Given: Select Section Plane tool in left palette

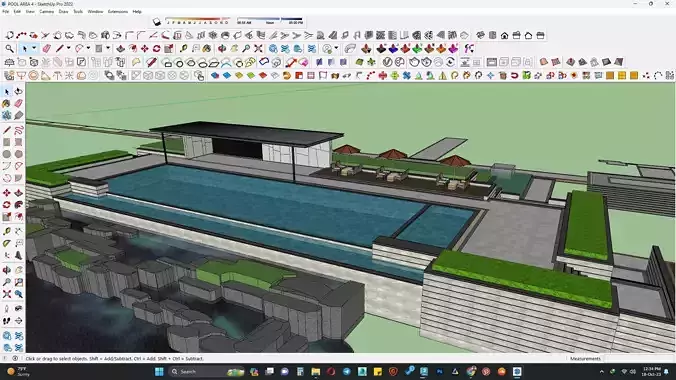Looking at the screenshot, I should click(19, 320).
